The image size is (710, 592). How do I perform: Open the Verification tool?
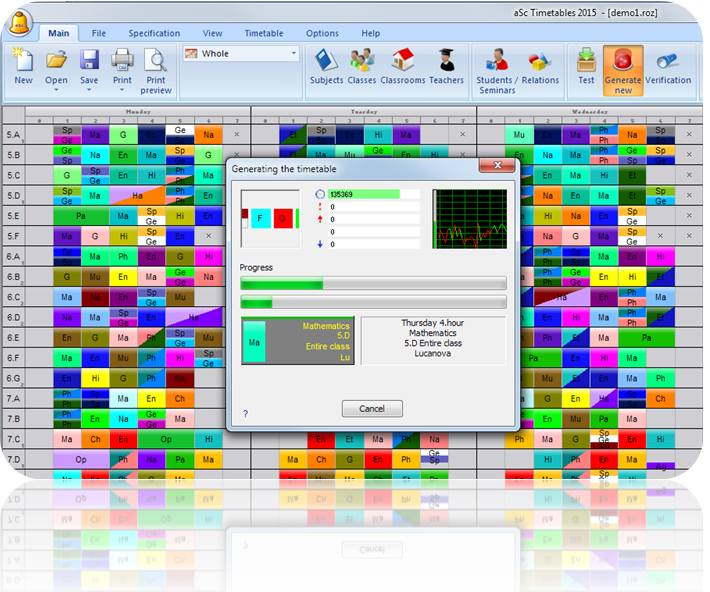coord(667,66)
